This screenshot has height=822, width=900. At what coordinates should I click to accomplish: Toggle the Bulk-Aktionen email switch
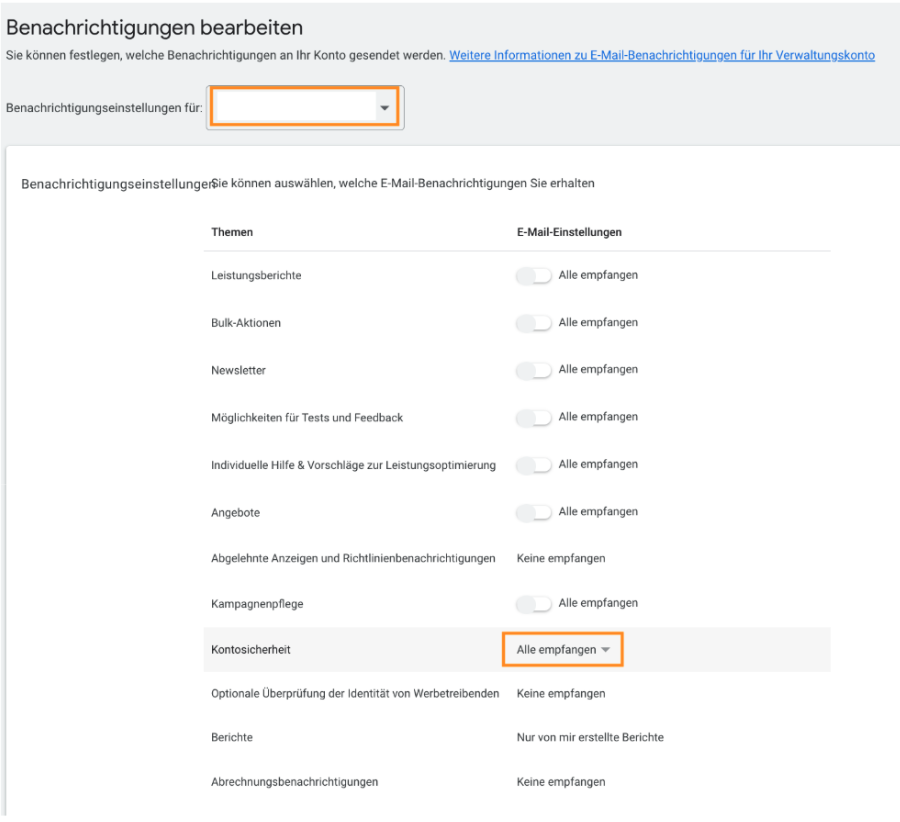click(x=533, y=323)
